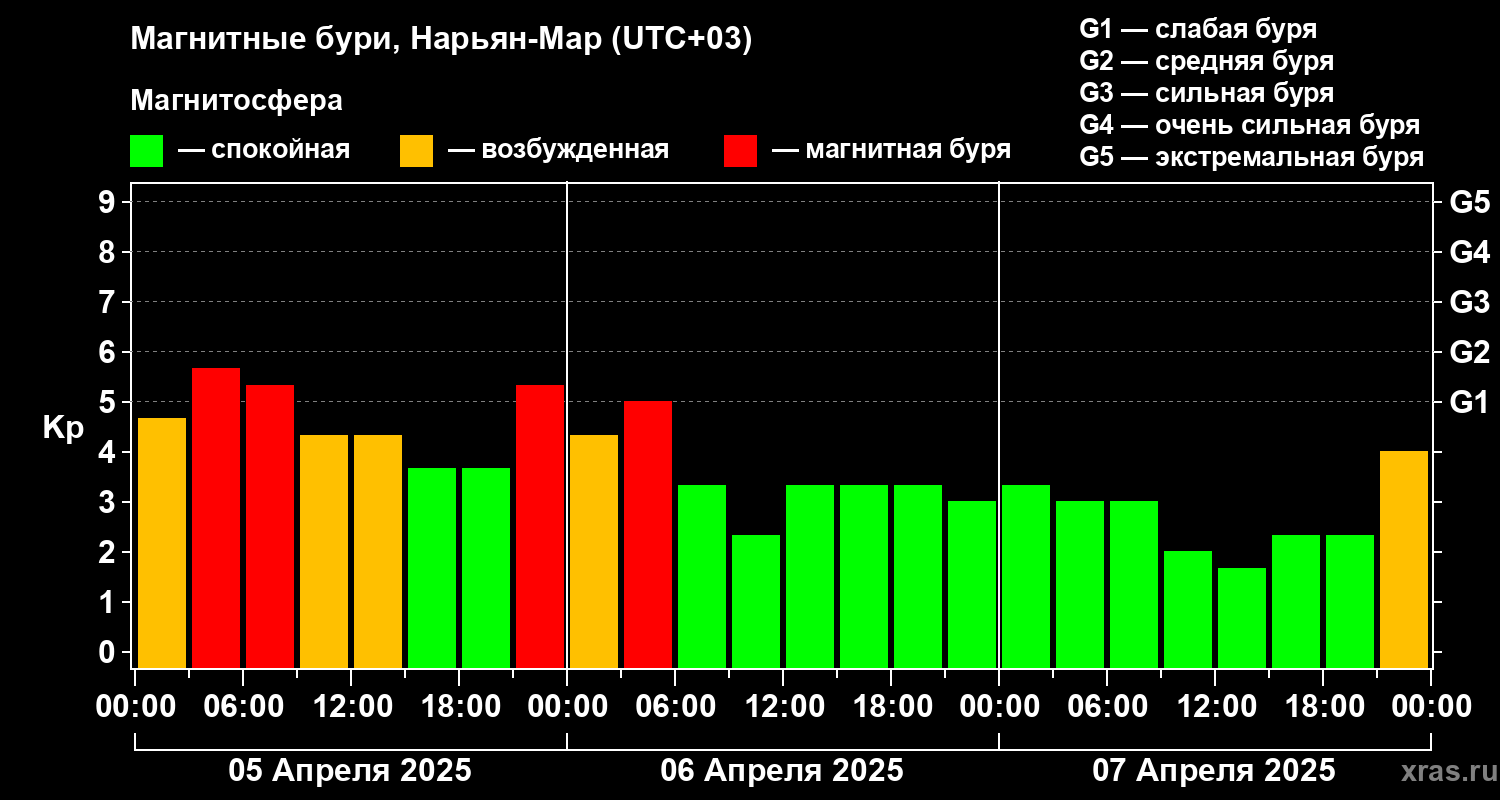Select the tallest red bar, 03:00–06:00 on 05 Апреля
1500x800 pixels.
216,518
